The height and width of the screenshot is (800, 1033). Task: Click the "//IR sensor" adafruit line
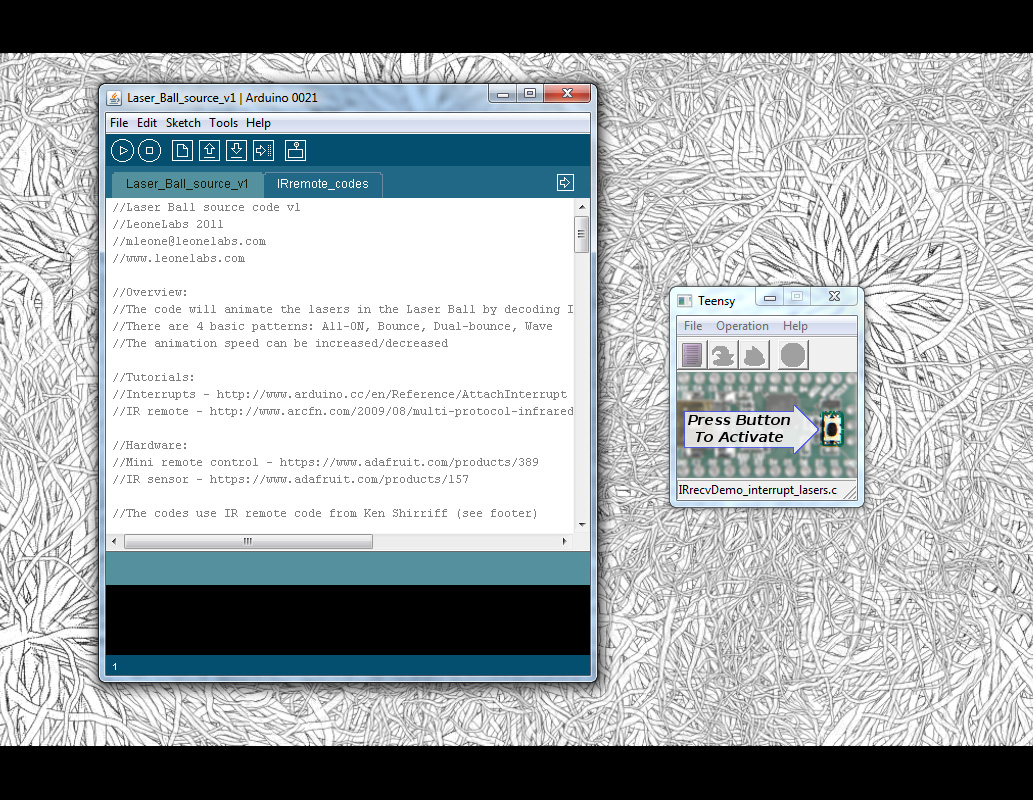pos(291,480)
